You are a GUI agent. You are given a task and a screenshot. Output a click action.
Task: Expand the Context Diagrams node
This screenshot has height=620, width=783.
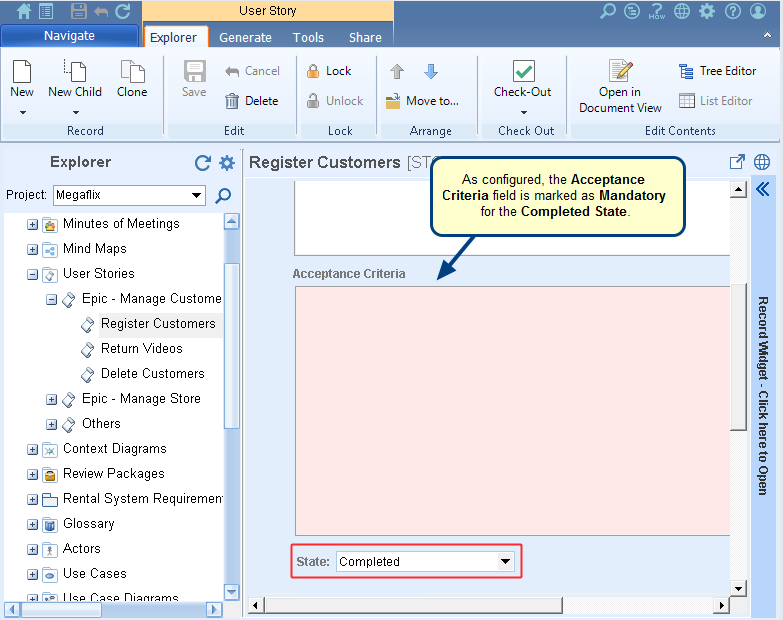[32, 450]
